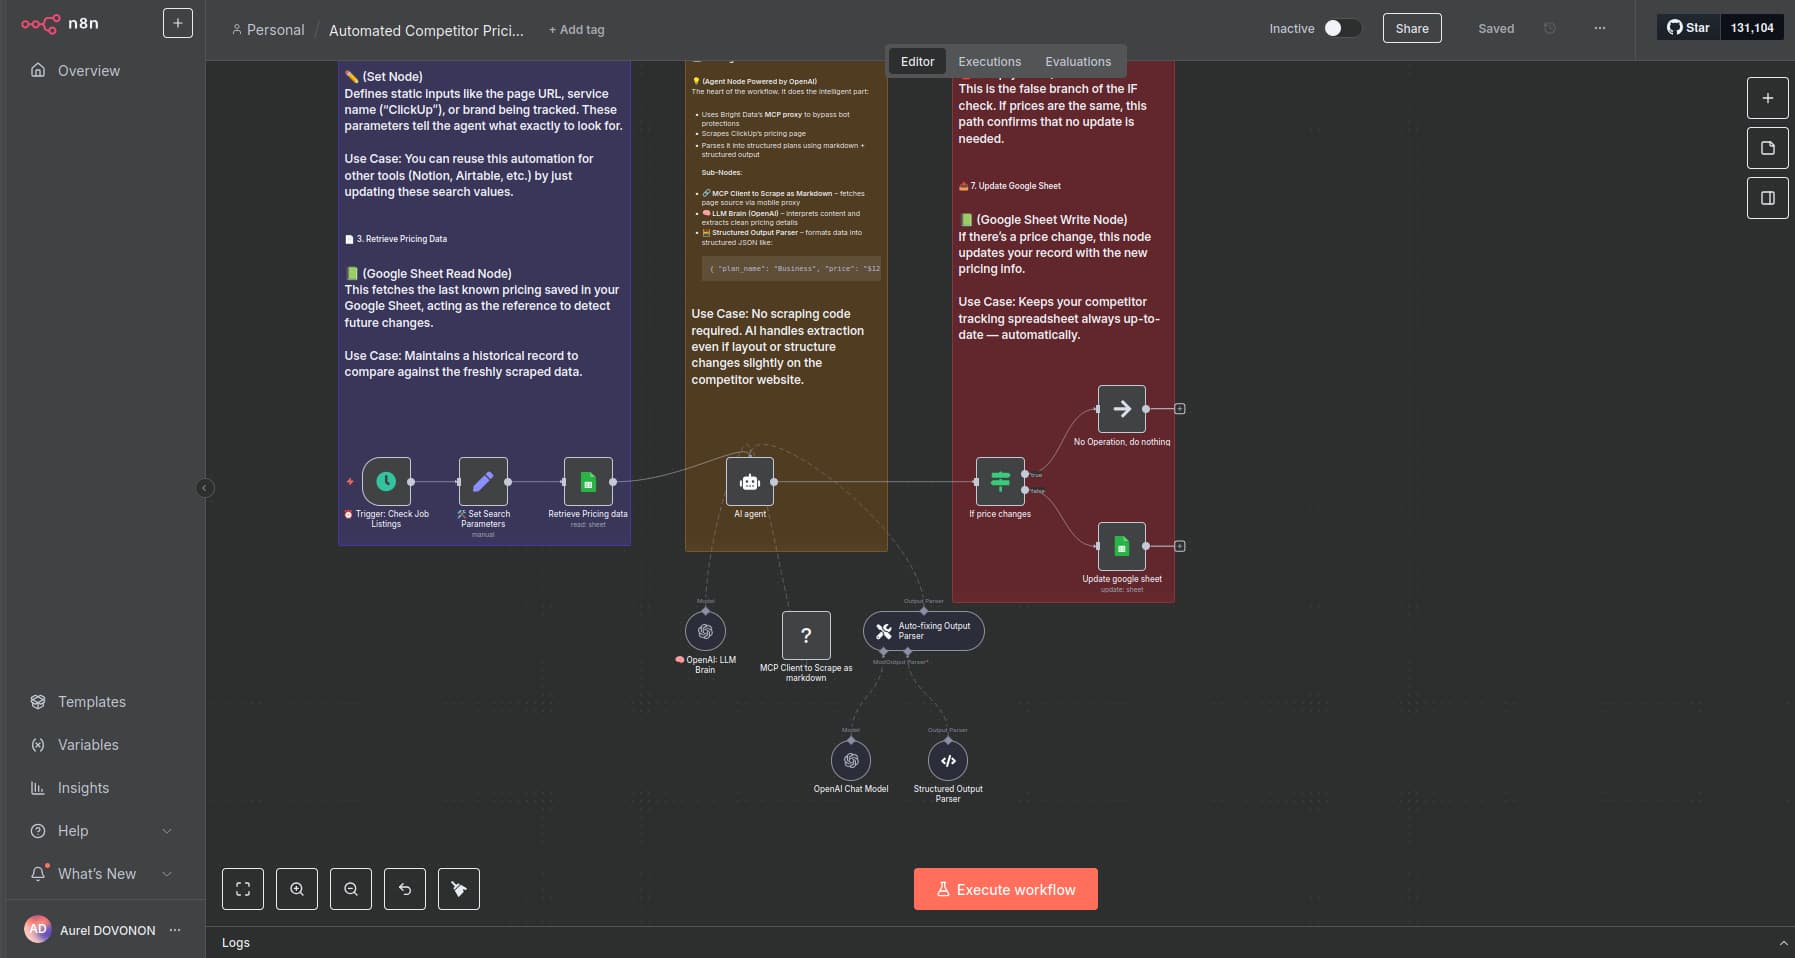Select the MCP Client question mark node
The height and width of the screenshot is (958, 1795).
[806, 635]
